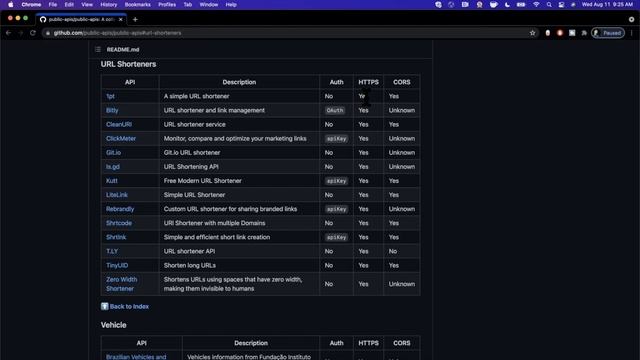Click the apiKey badge in Kutt row
Image resolution: width=640 pixels, height=360 pixels.
tap(336, 181)
